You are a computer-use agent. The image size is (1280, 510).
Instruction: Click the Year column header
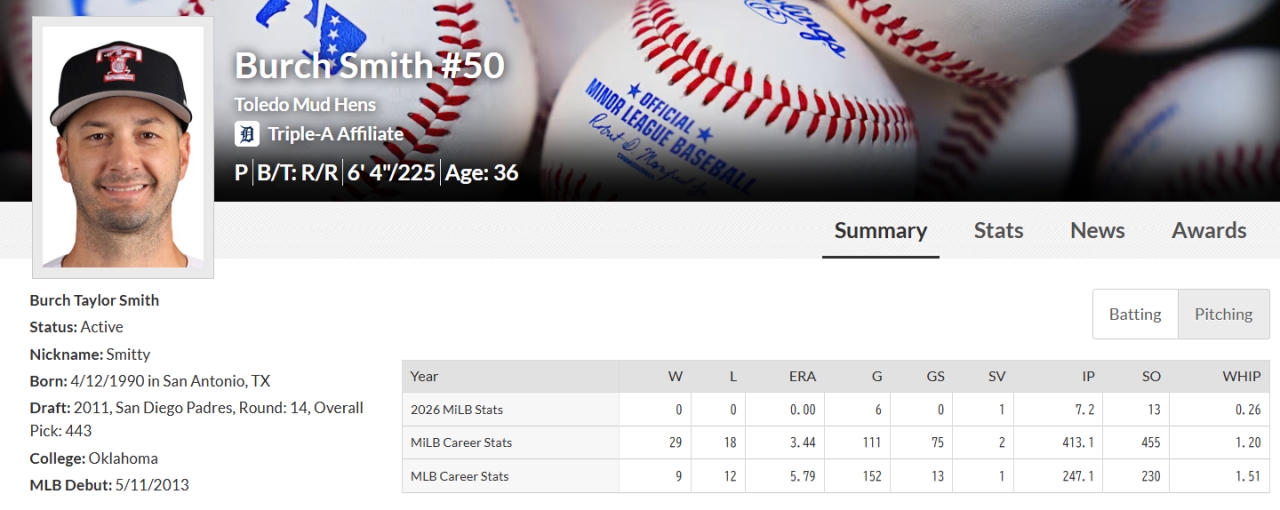pyautogui.click(x=424, y=376)
